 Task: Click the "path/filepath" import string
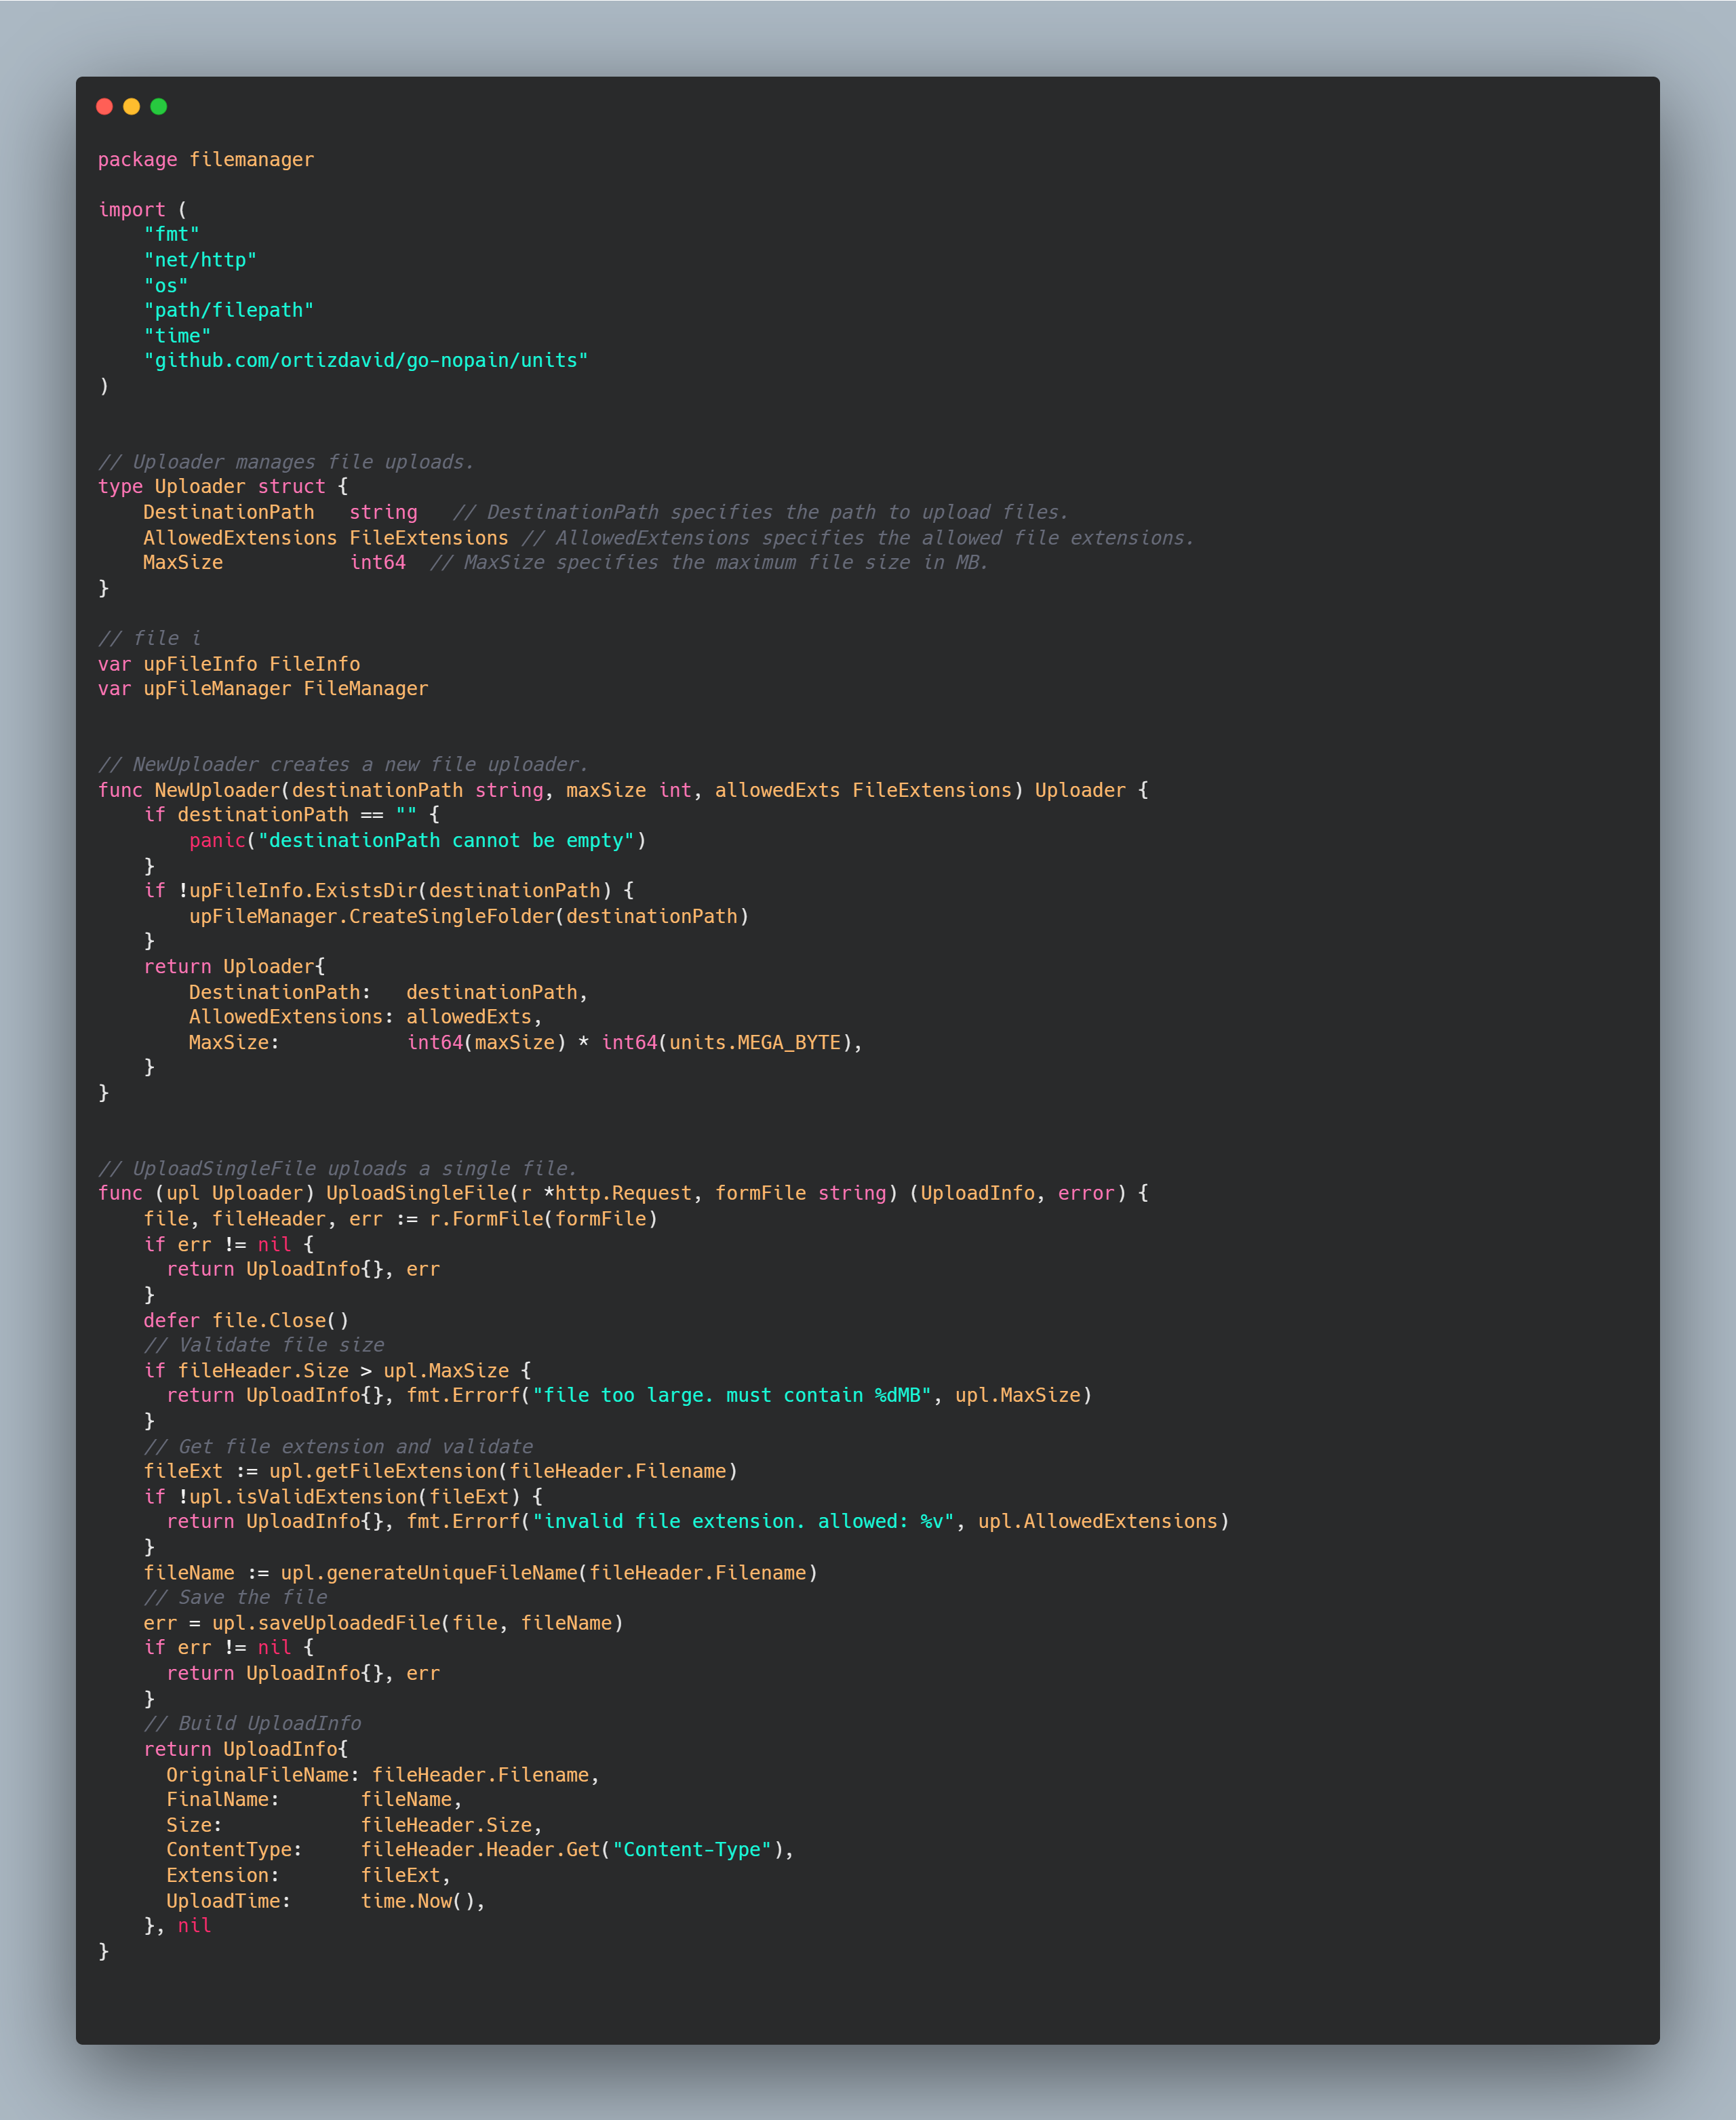point(228,310)
